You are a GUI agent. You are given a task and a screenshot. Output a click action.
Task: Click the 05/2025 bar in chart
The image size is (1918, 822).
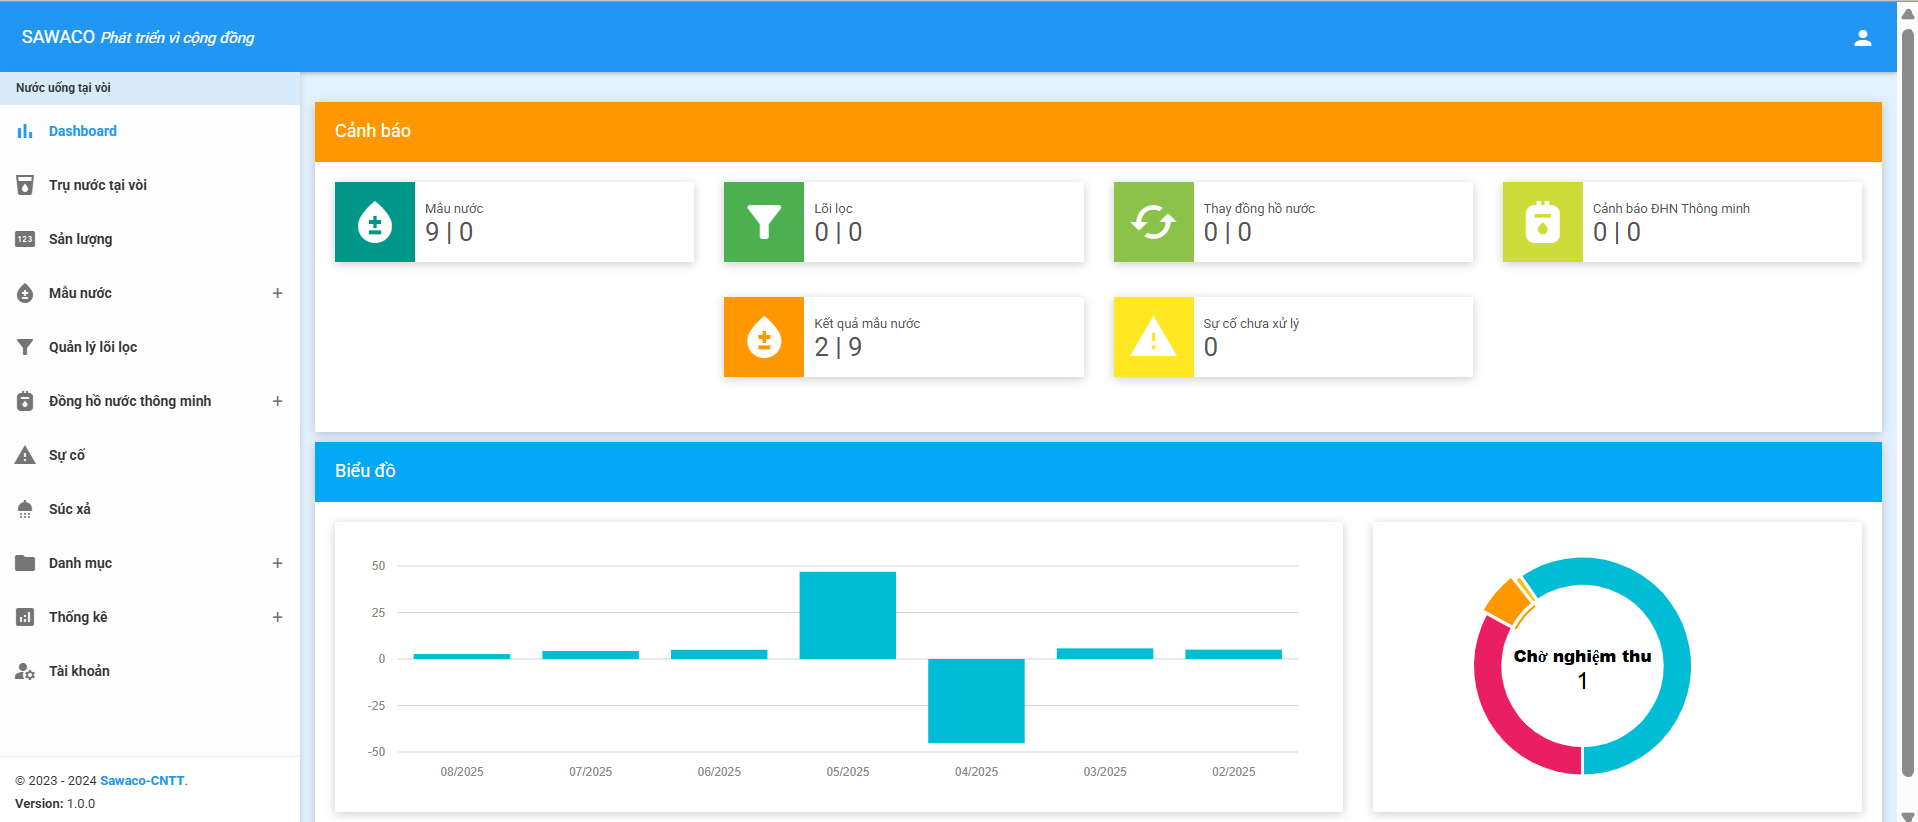pos(847,615)
